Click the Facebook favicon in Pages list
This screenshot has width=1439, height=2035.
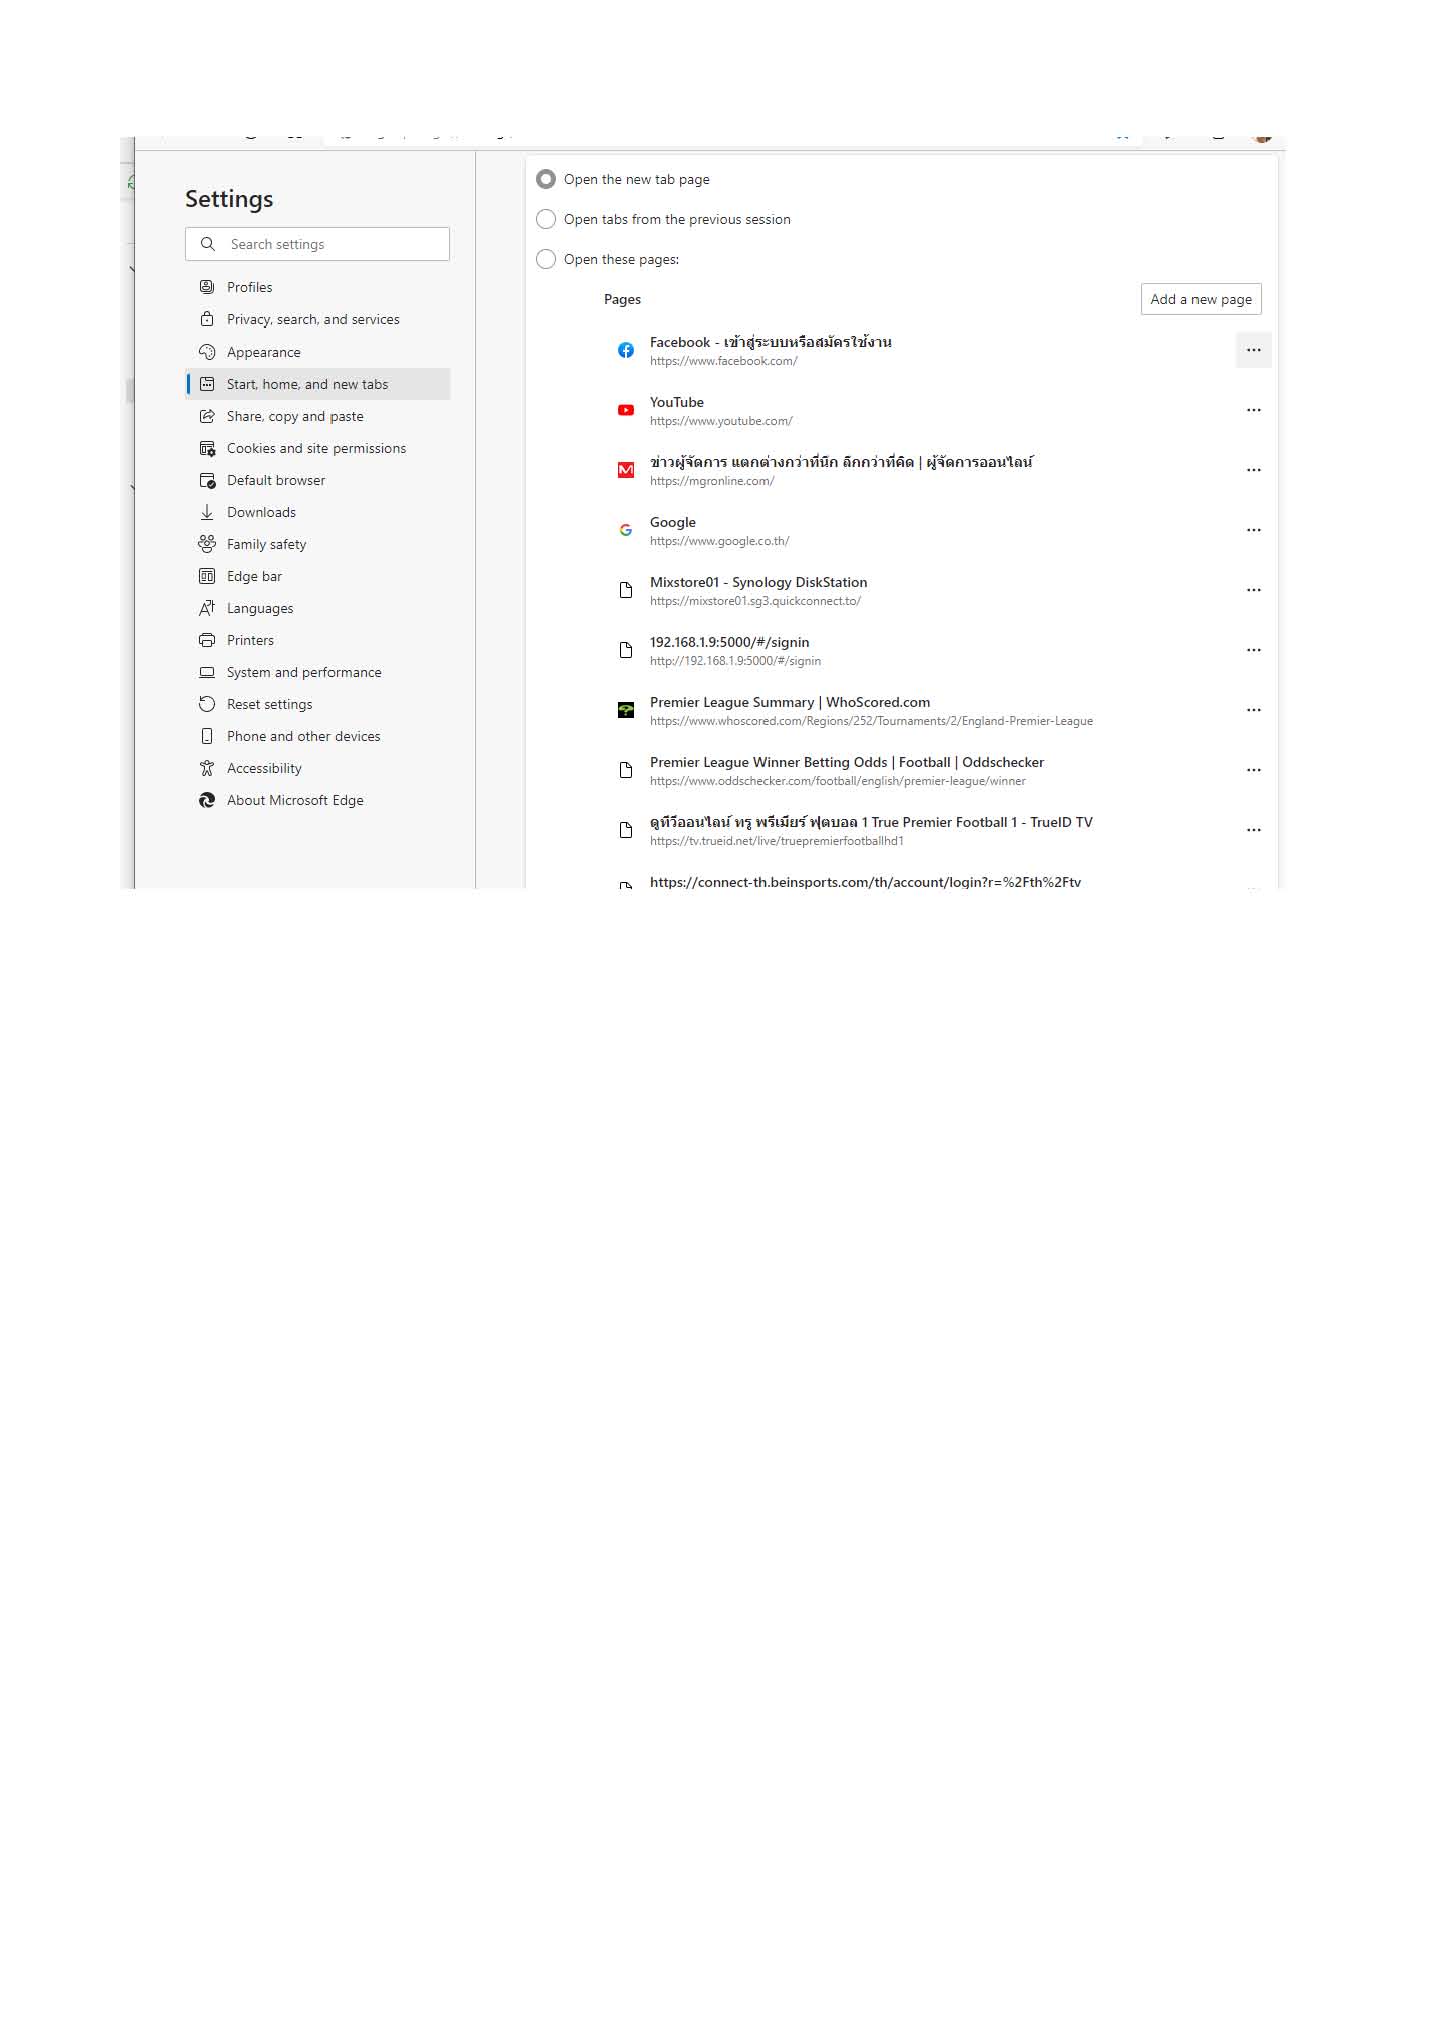coord(625,350)
